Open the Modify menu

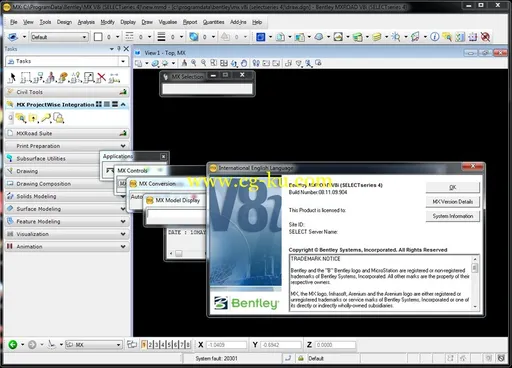coord(107,22)
